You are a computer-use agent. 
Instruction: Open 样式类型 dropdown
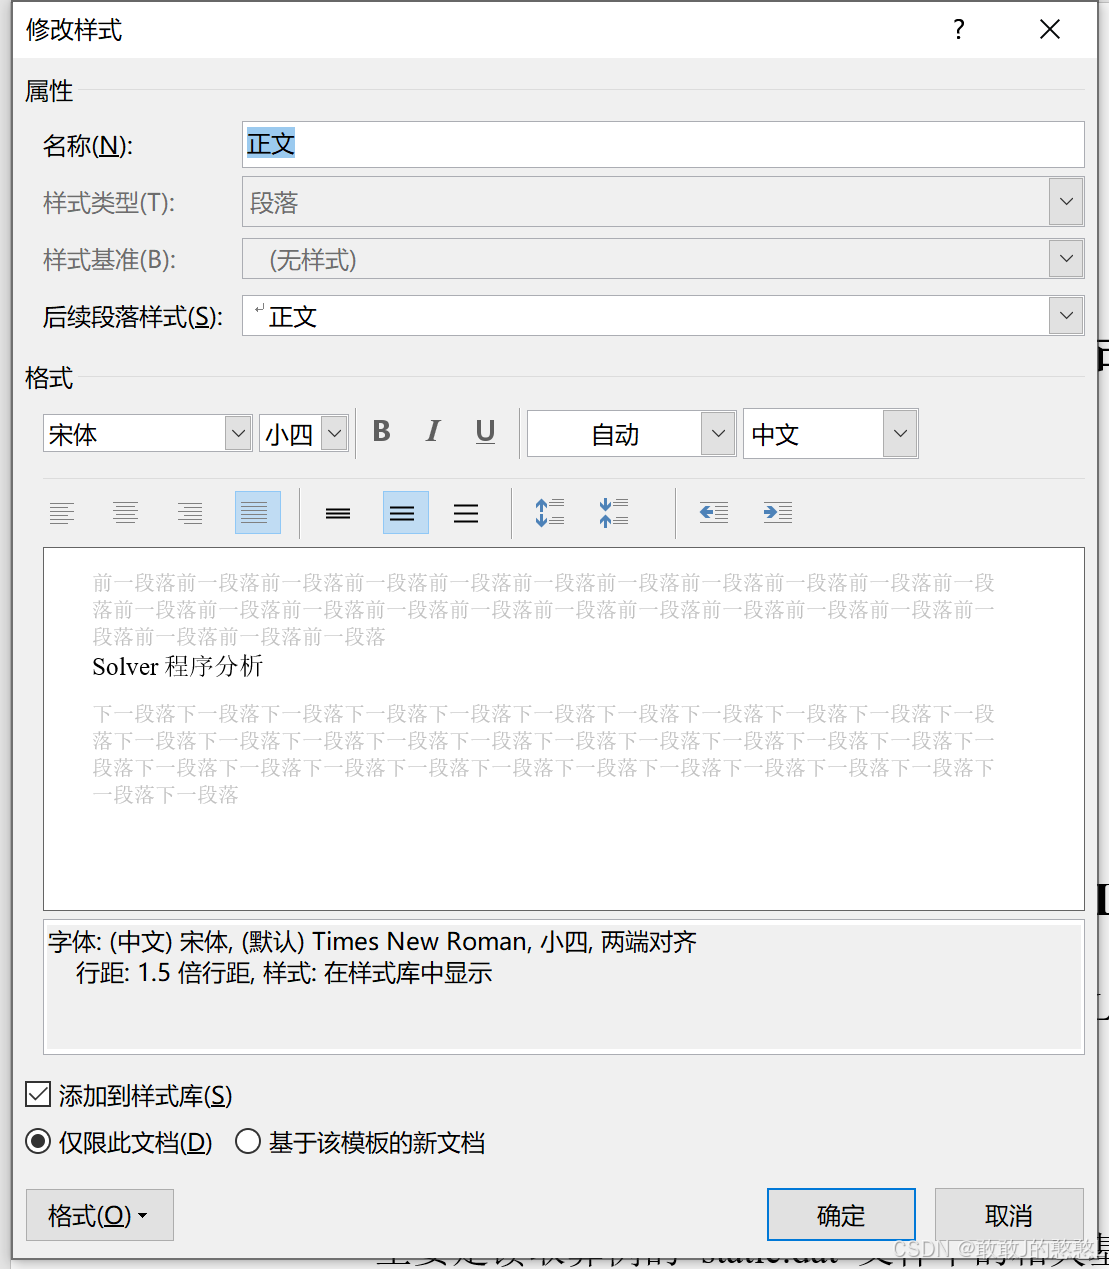click(x=1066, y=202)
